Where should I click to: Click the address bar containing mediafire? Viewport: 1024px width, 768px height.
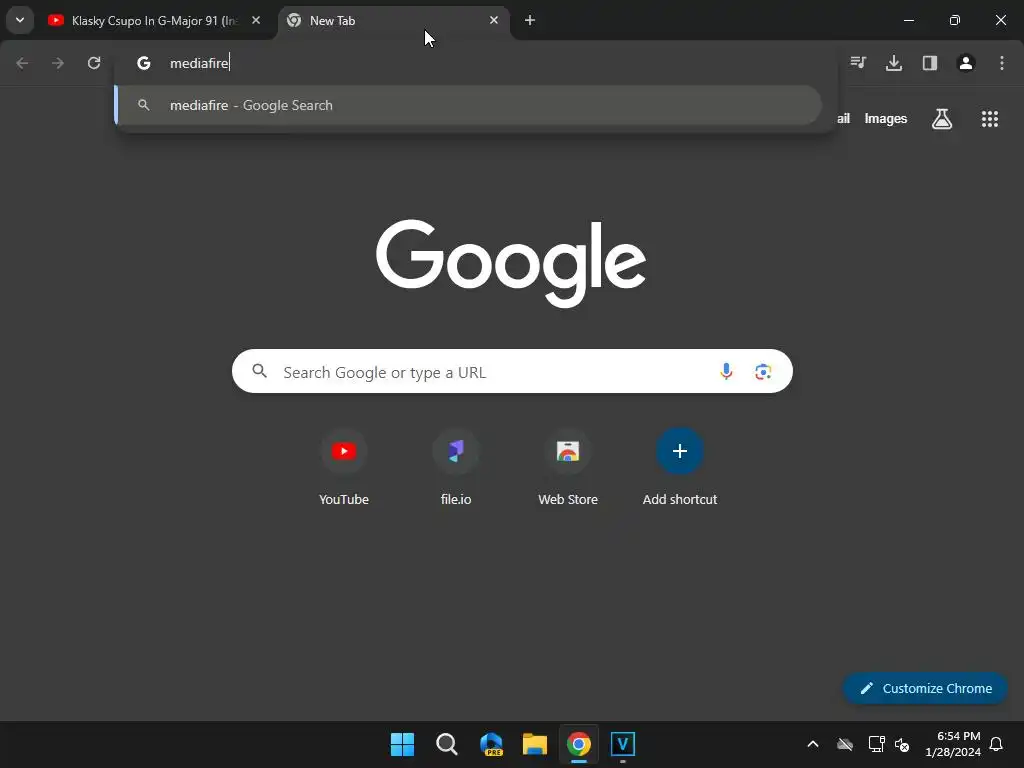tap(476, 63)
